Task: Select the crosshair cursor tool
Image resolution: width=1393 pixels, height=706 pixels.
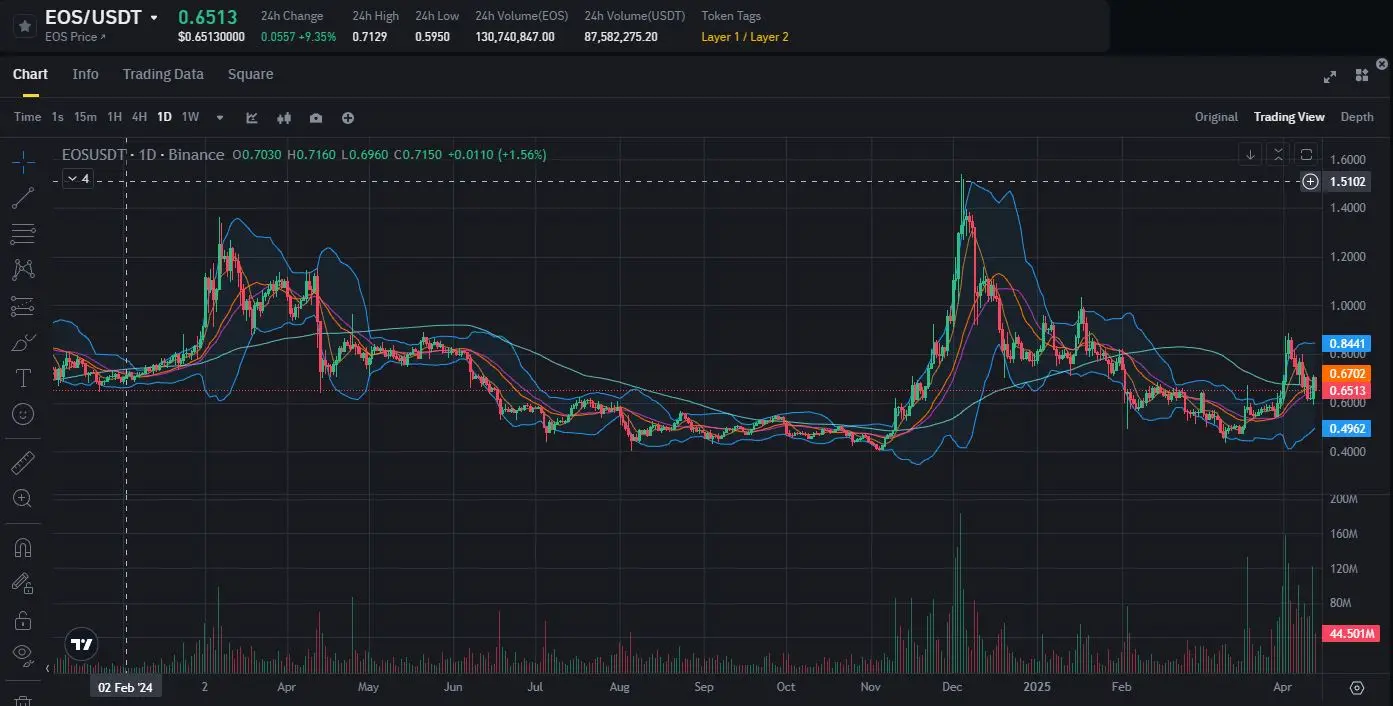Action: click(x=23, y=161)
